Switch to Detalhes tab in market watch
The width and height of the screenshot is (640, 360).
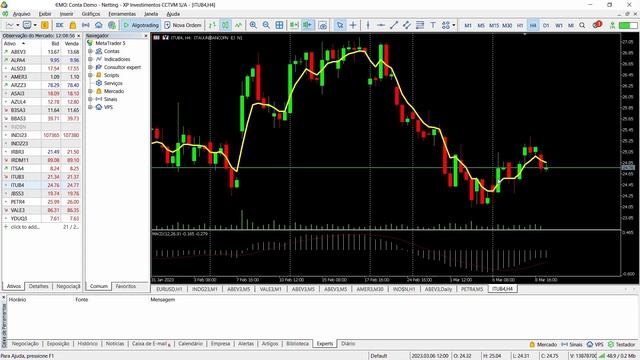click(38, 286)
